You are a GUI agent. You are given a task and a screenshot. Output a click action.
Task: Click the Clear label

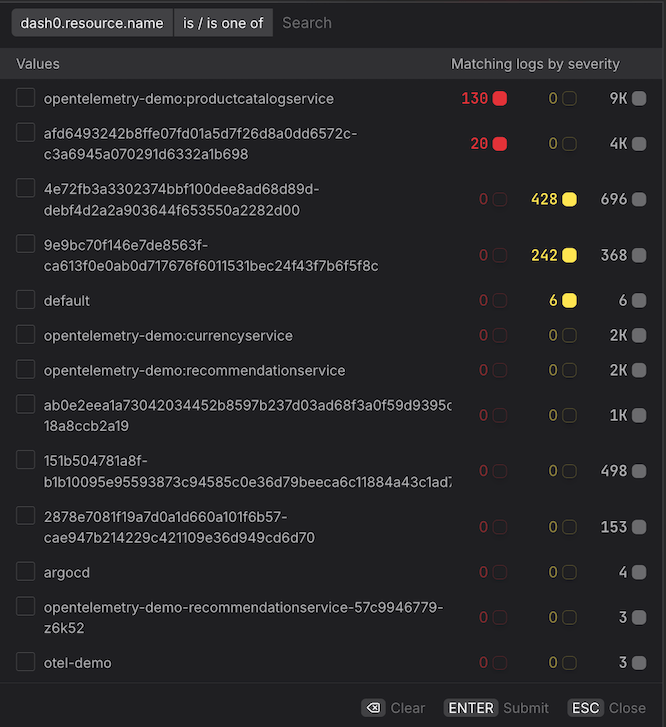coord(408,708)
